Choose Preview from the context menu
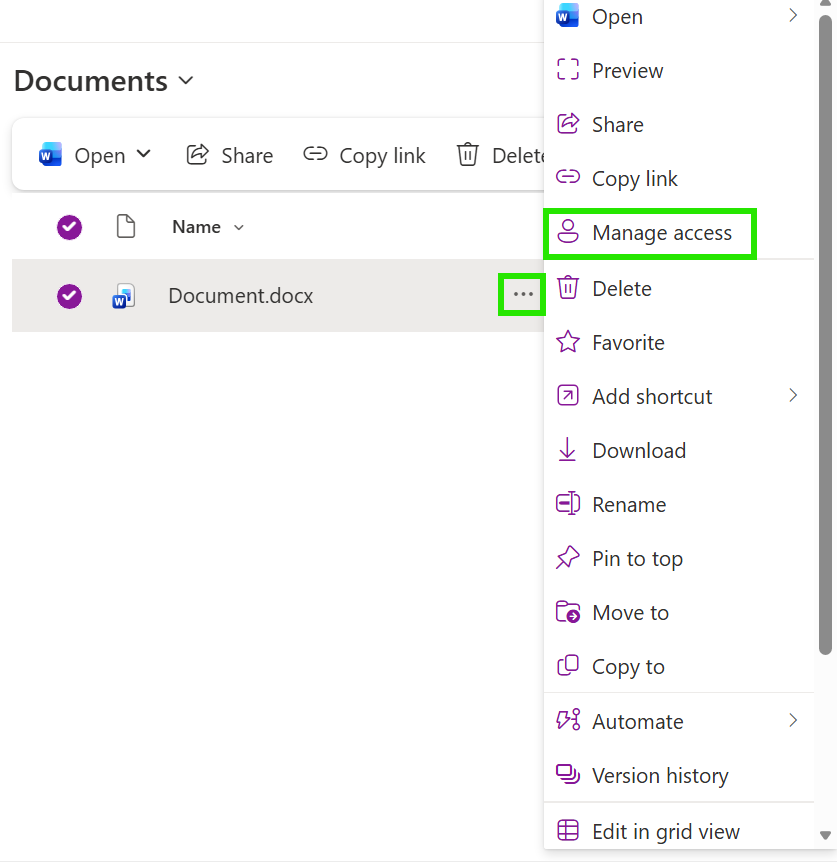The image size is (837, 862). point(679,70)
